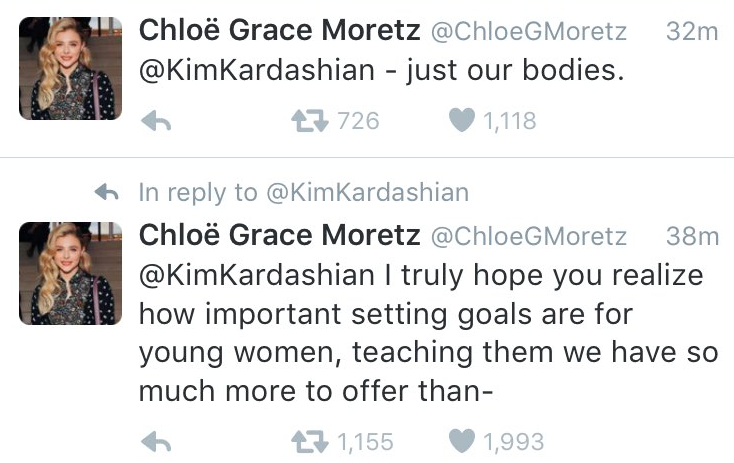Click the 38m timestamp
The image size is (734, 463).
coord(692,236)
